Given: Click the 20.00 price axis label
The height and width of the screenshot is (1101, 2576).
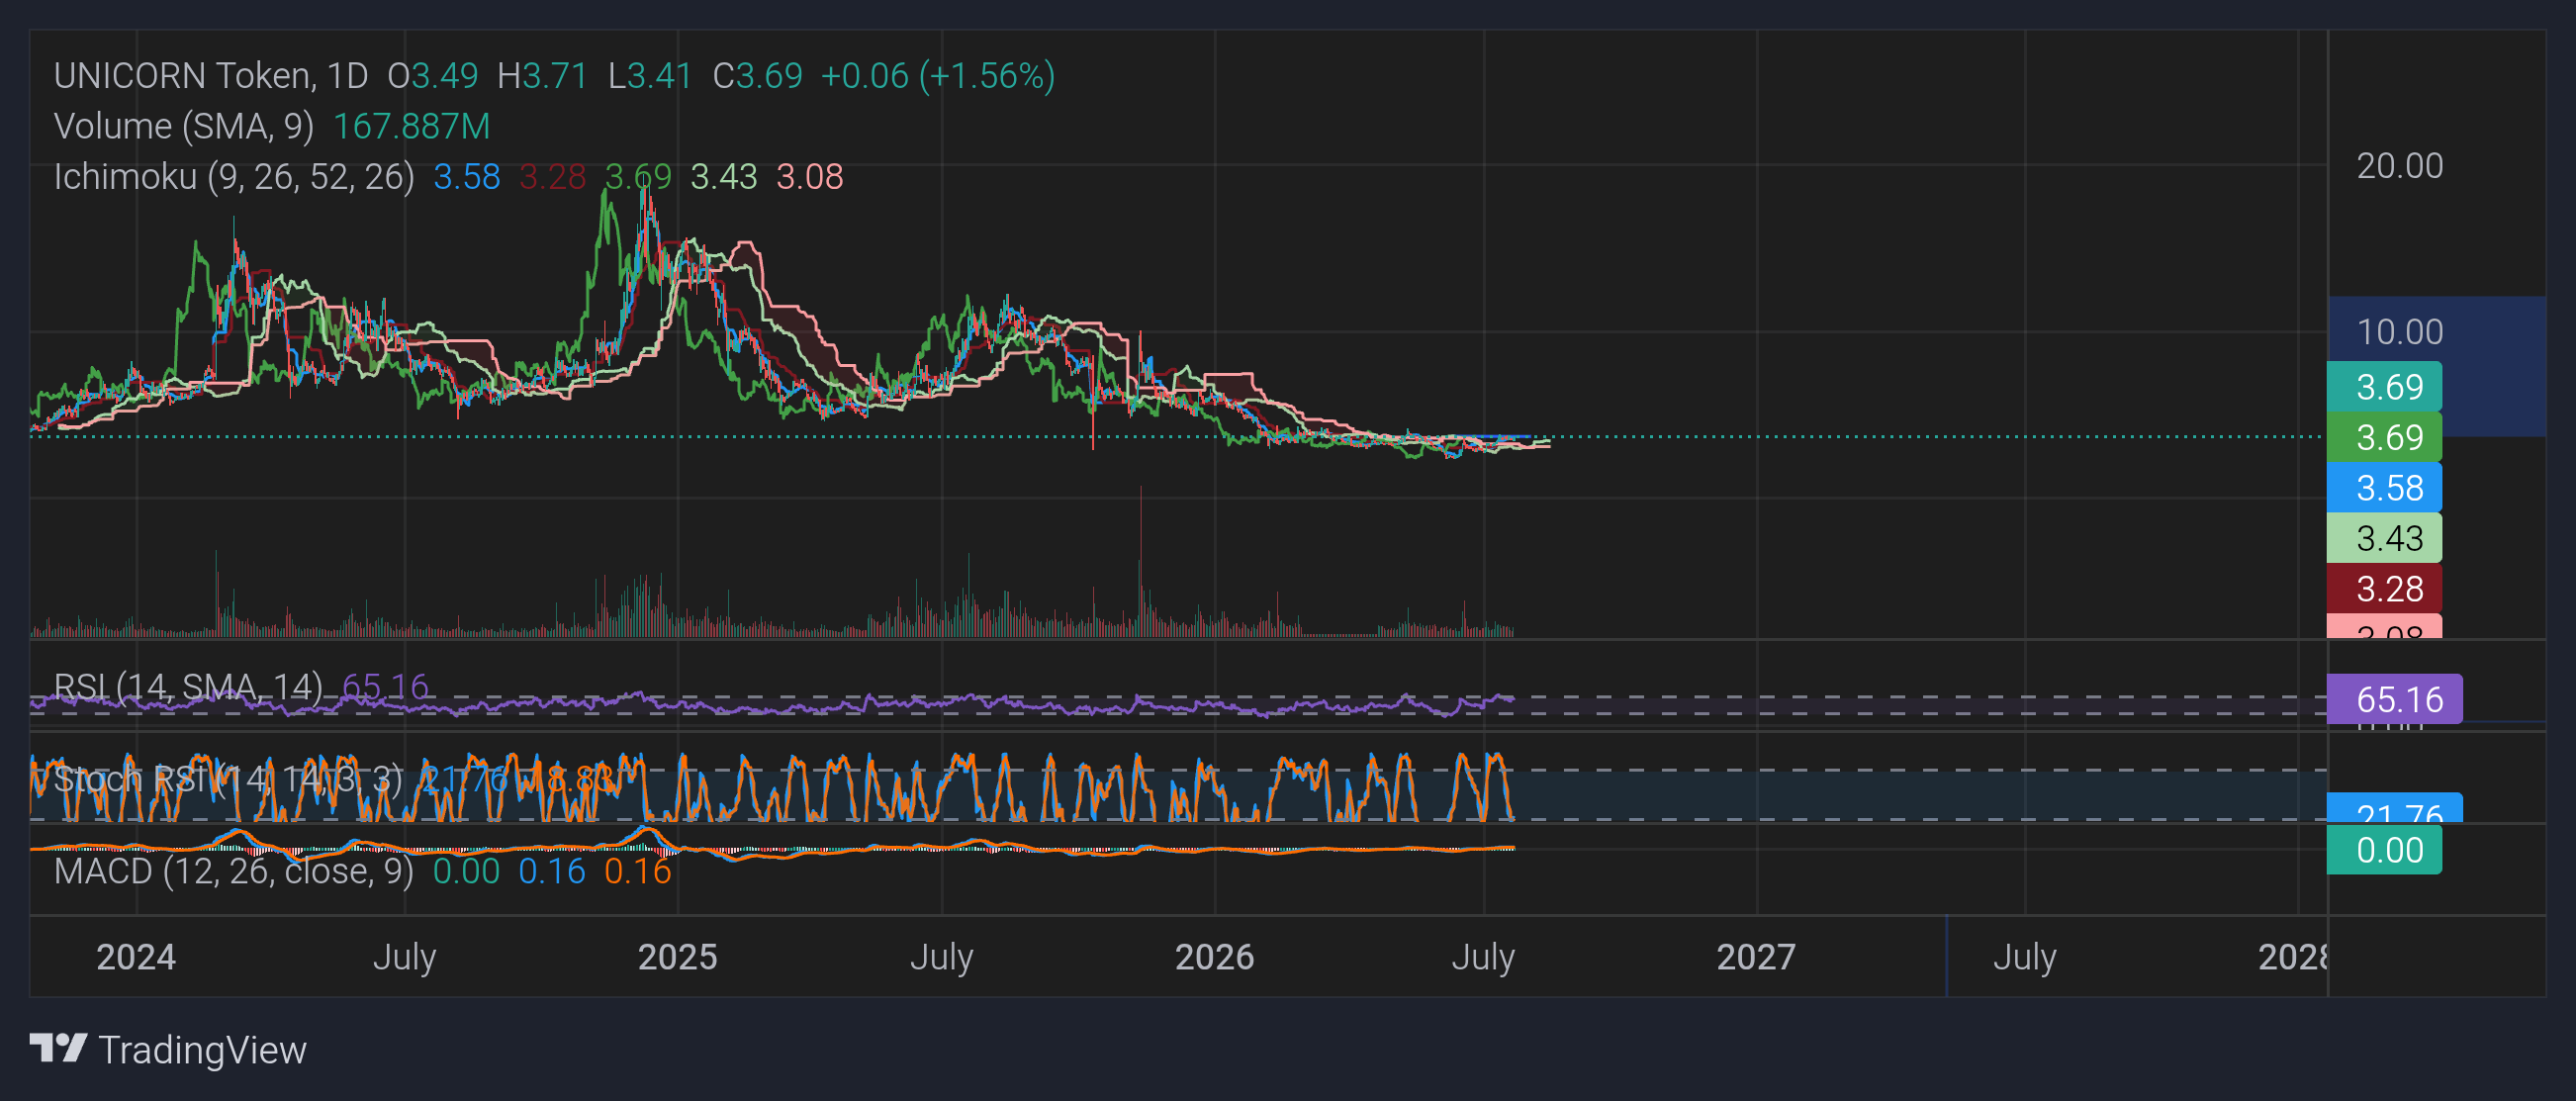Looking at the screenshot, I should (2399, 166).
